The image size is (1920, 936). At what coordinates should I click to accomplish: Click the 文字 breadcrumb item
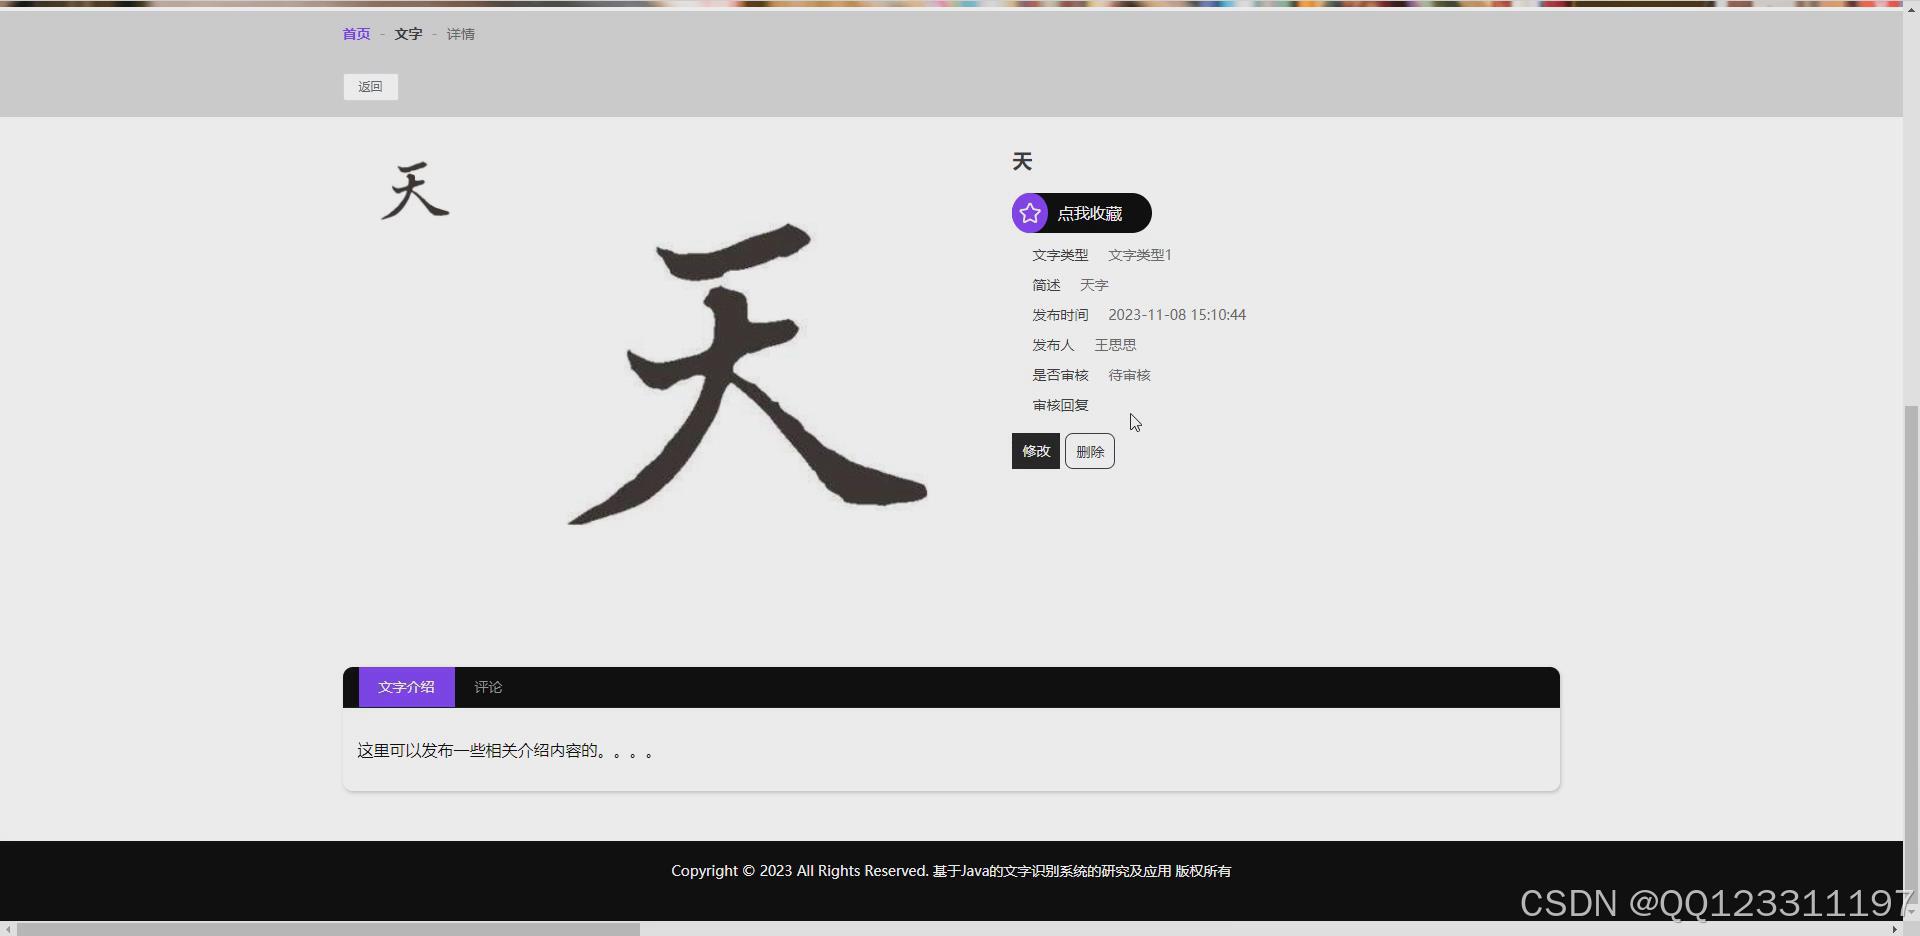[x=408, y=33]
